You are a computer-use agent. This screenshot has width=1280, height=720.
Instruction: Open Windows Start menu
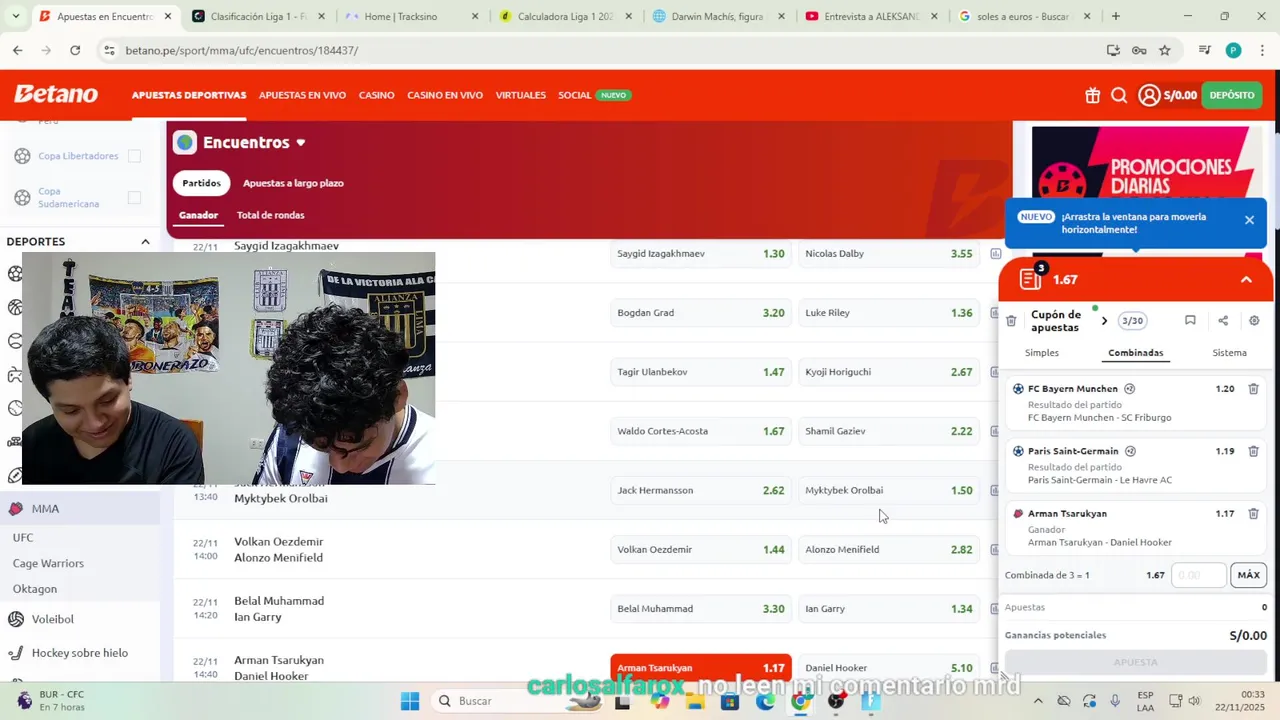click(x=410, y=701)
